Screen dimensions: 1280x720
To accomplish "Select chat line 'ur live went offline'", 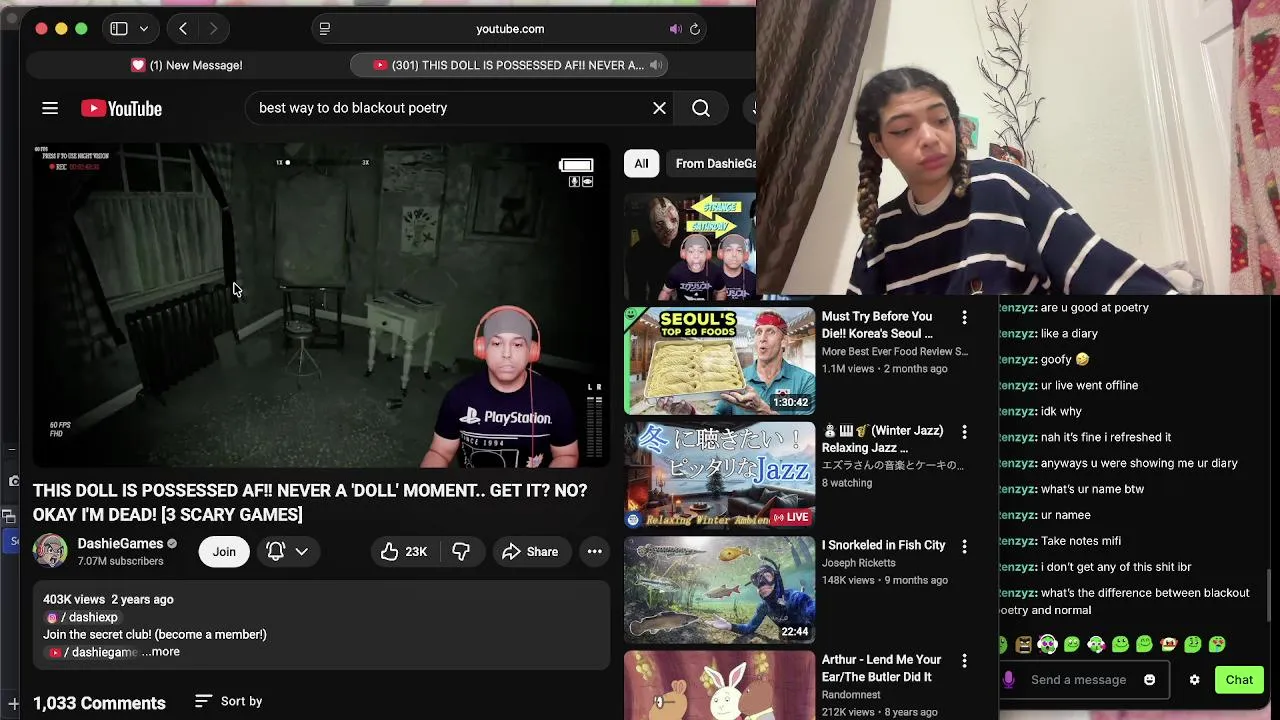I will (x=1089, y=385).
